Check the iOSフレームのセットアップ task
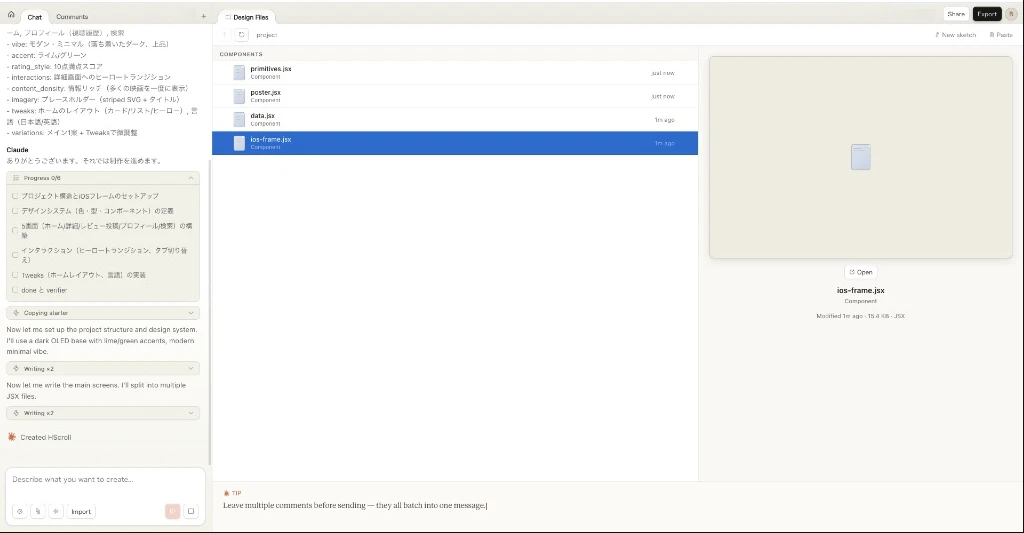Screen dimensions: 1024x533 click(15, 196)
